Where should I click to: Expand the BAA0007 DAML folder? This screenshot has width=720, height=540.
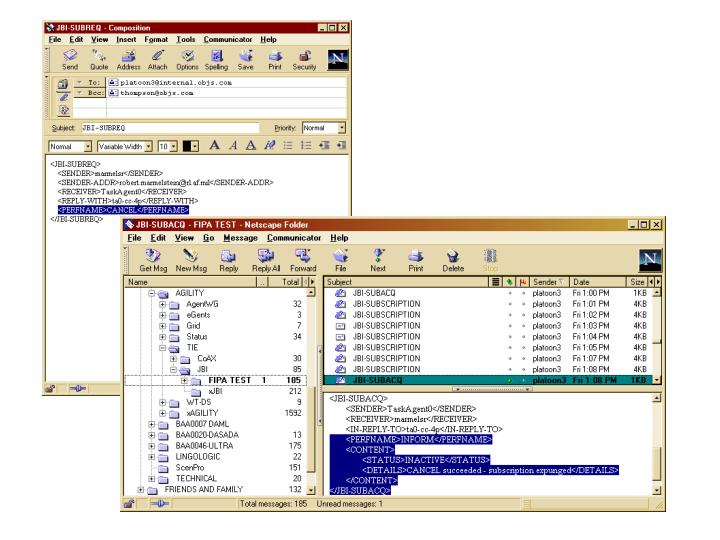point(152,424)
